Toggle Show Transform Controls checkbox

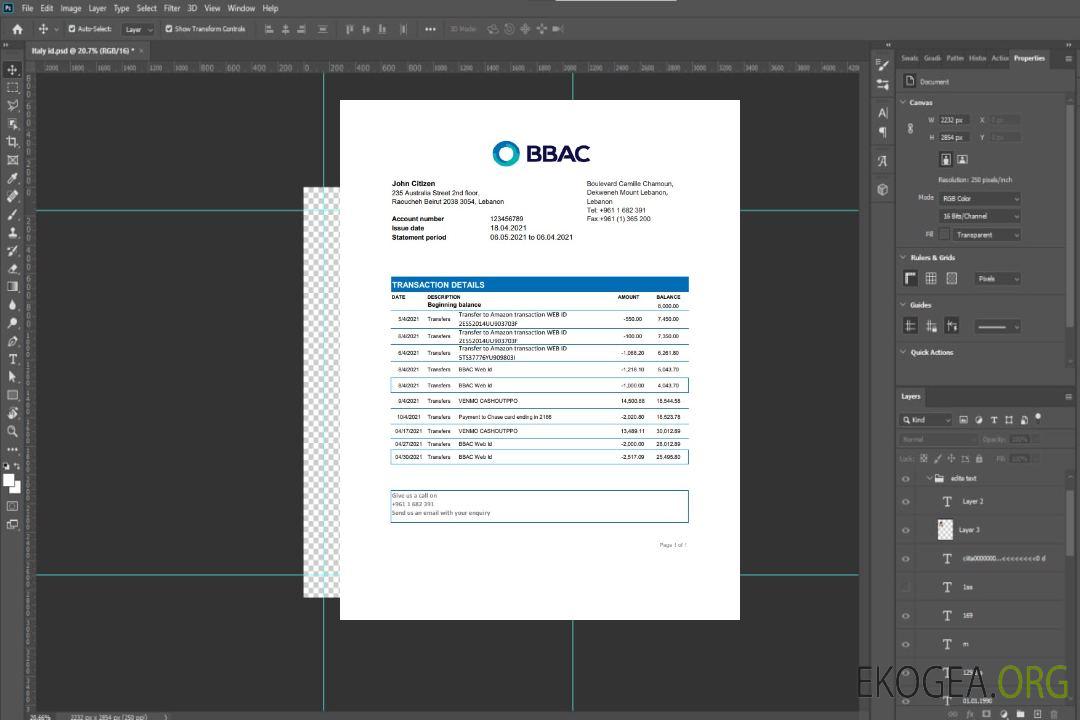coord(169,29)
